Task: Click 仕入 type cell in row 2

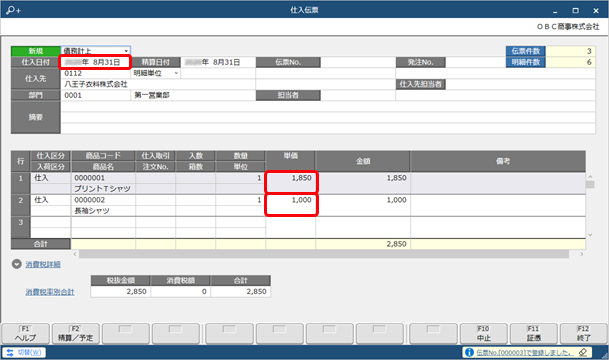Action: coord(50,200)
